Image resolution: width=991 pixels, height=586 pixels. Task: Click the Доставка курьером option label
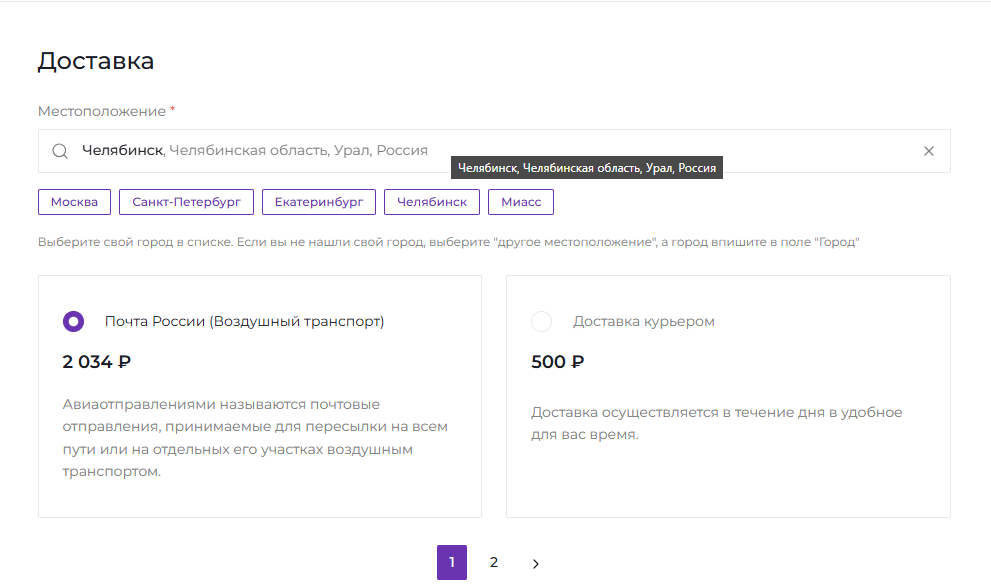pyautogui.click(x=643, y=321)
